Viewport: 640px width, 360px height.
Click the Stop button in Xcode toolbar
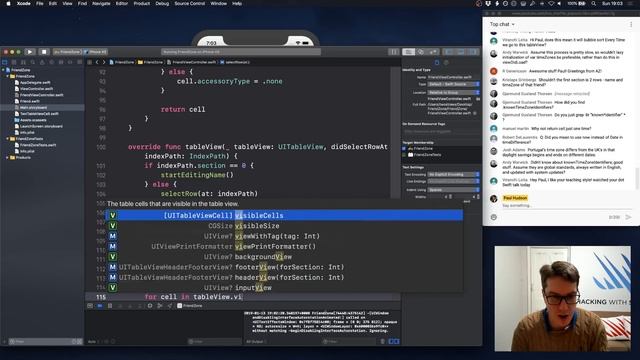(x=44, y=52)
